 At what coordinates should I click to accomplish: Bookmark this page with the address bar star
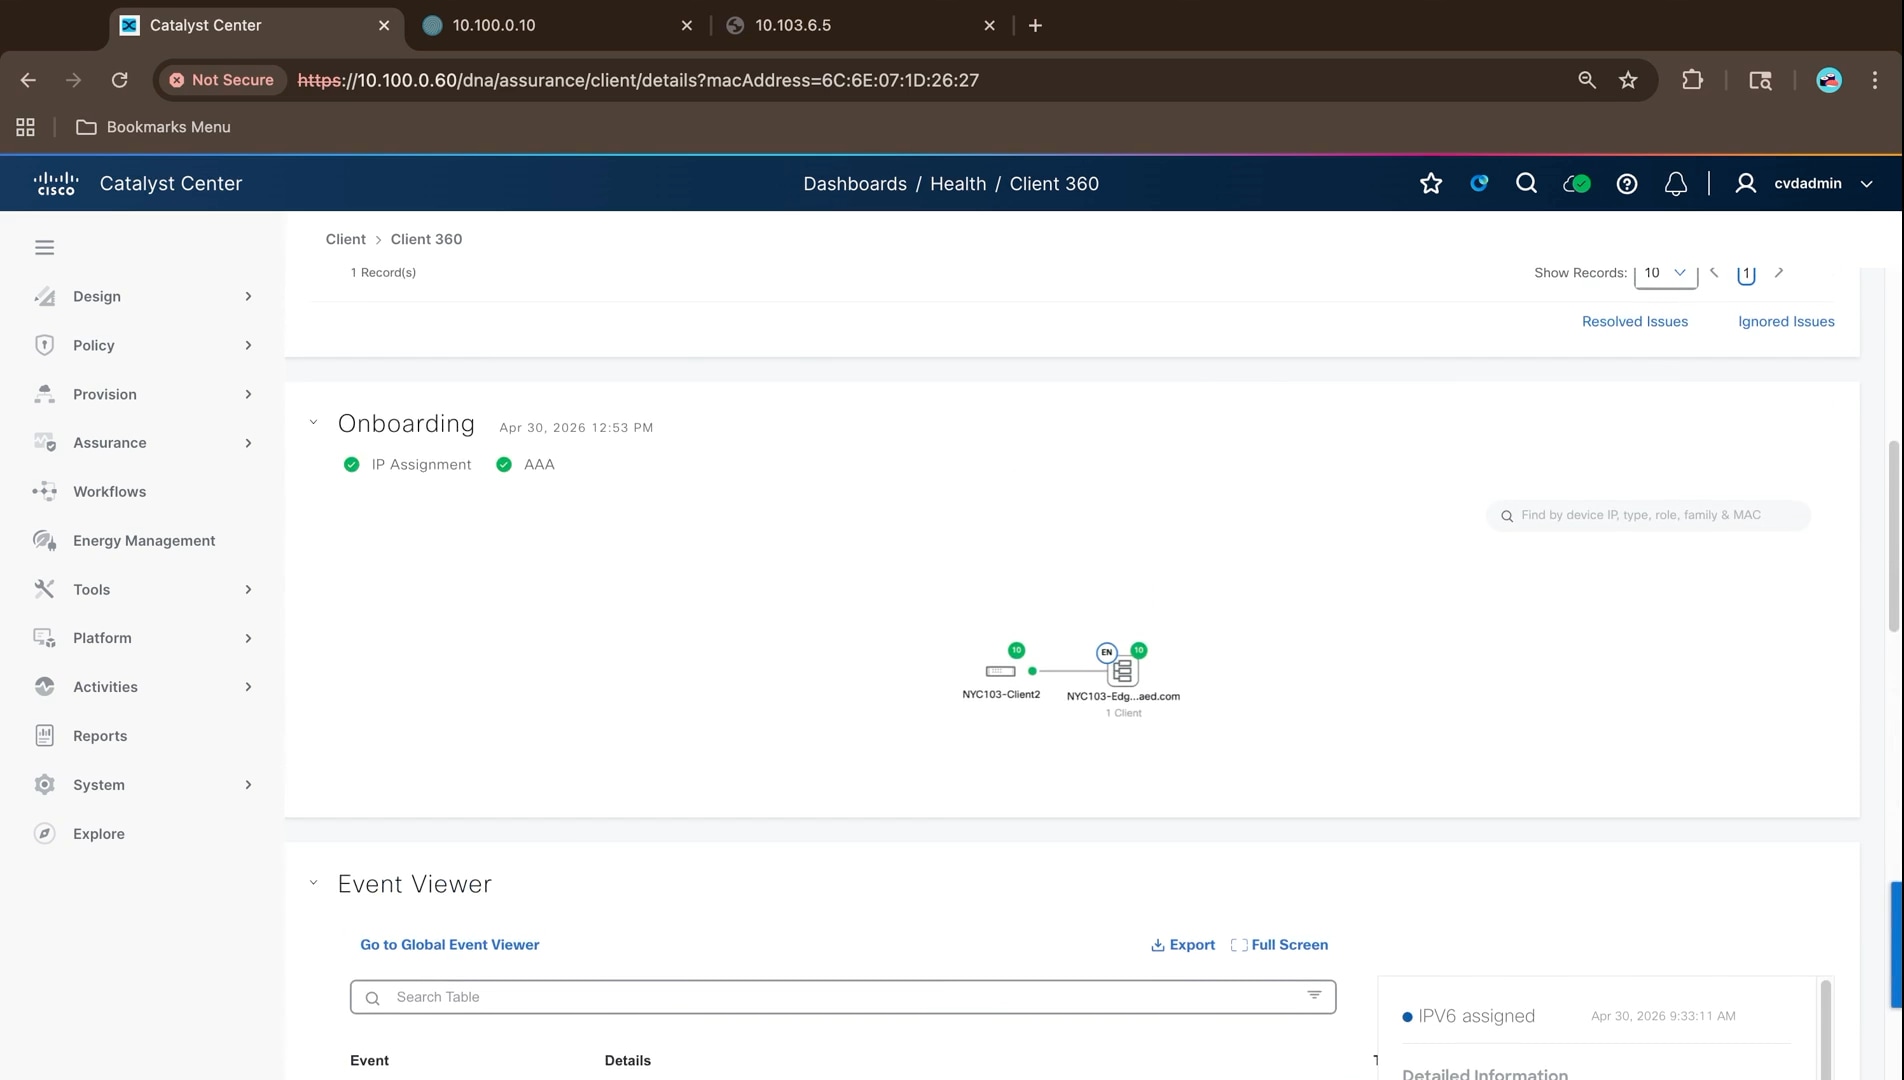coord(1628,80)
